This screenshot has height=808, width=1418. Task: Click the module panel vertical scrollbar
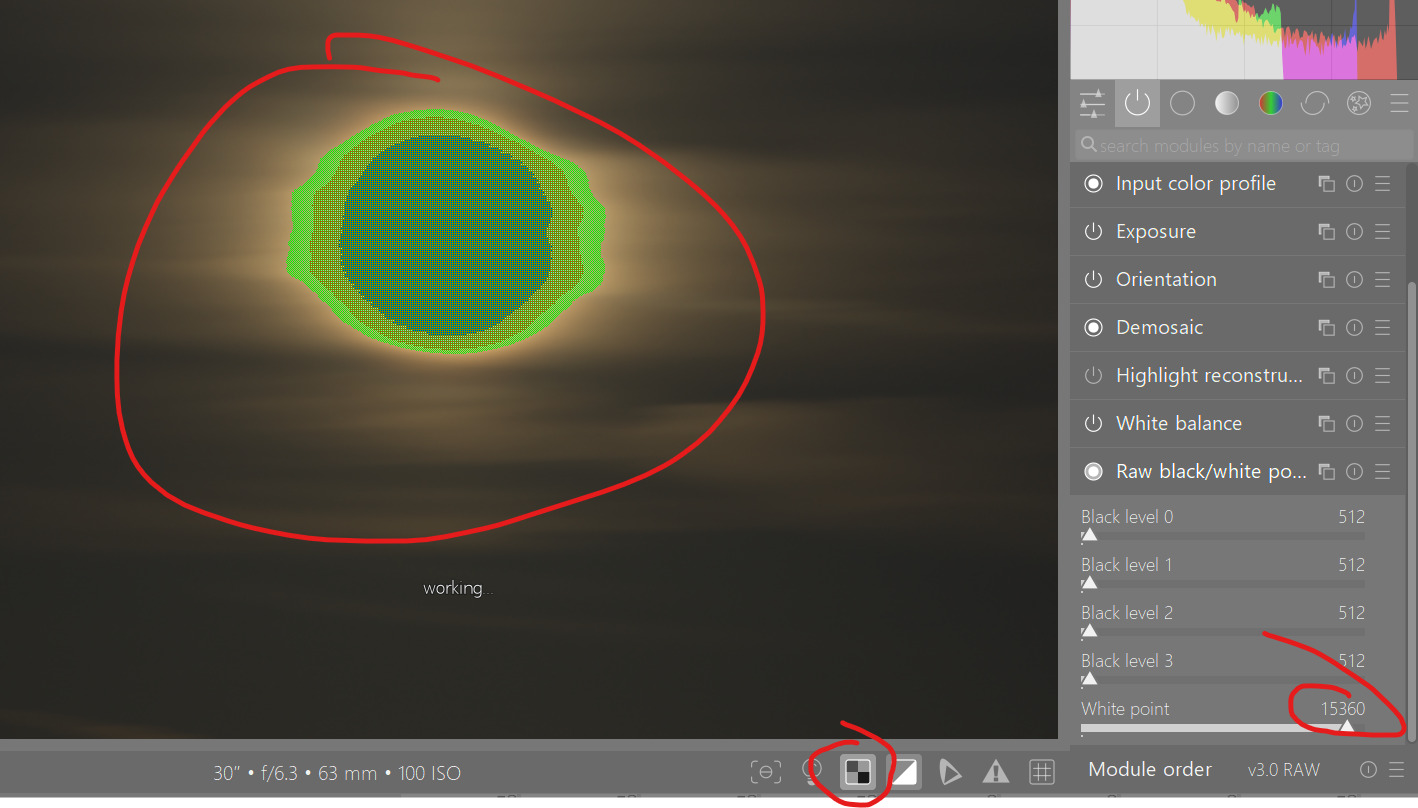pyautogui.click(x=1411, y=511)
